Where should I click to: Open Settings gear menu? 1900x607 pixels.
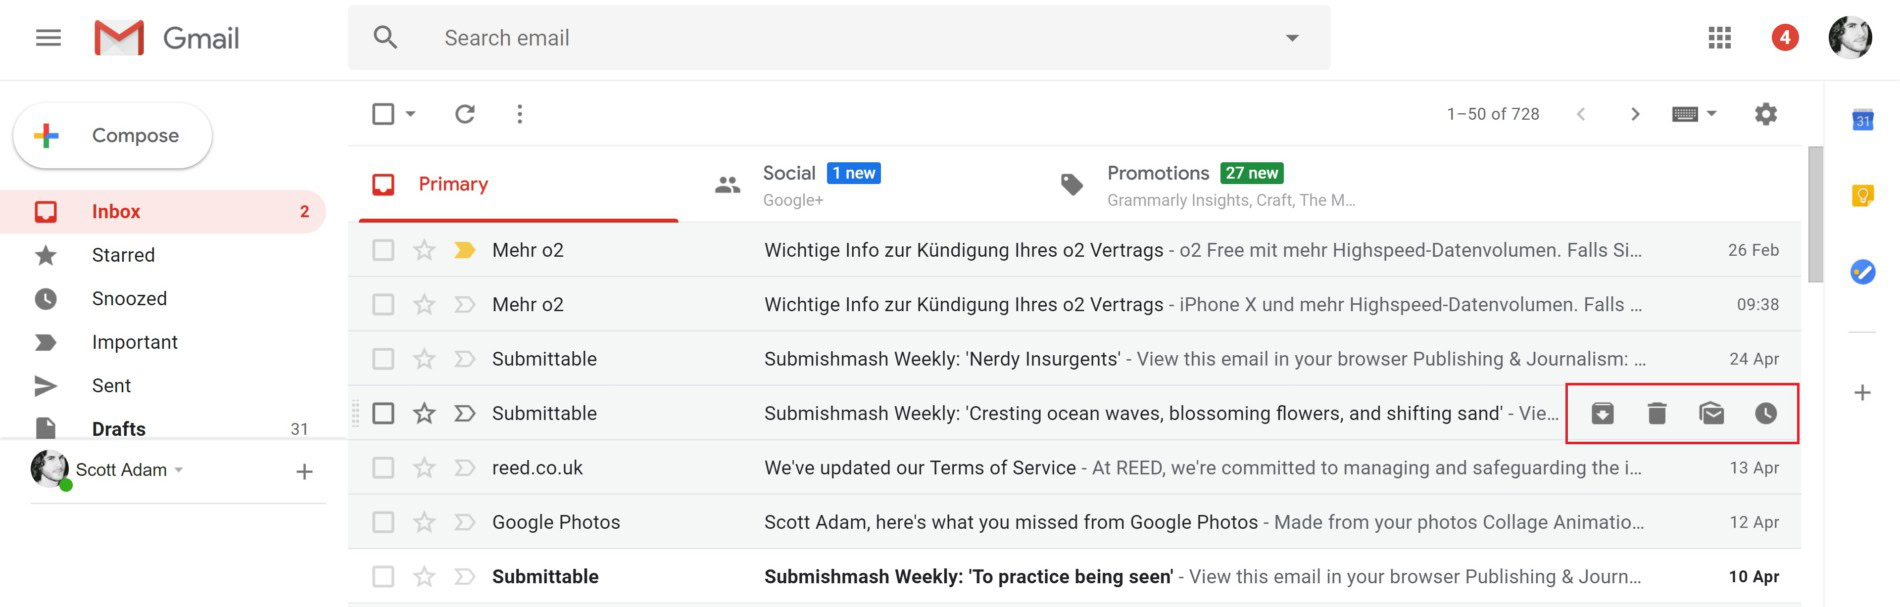coord(1766,114)
